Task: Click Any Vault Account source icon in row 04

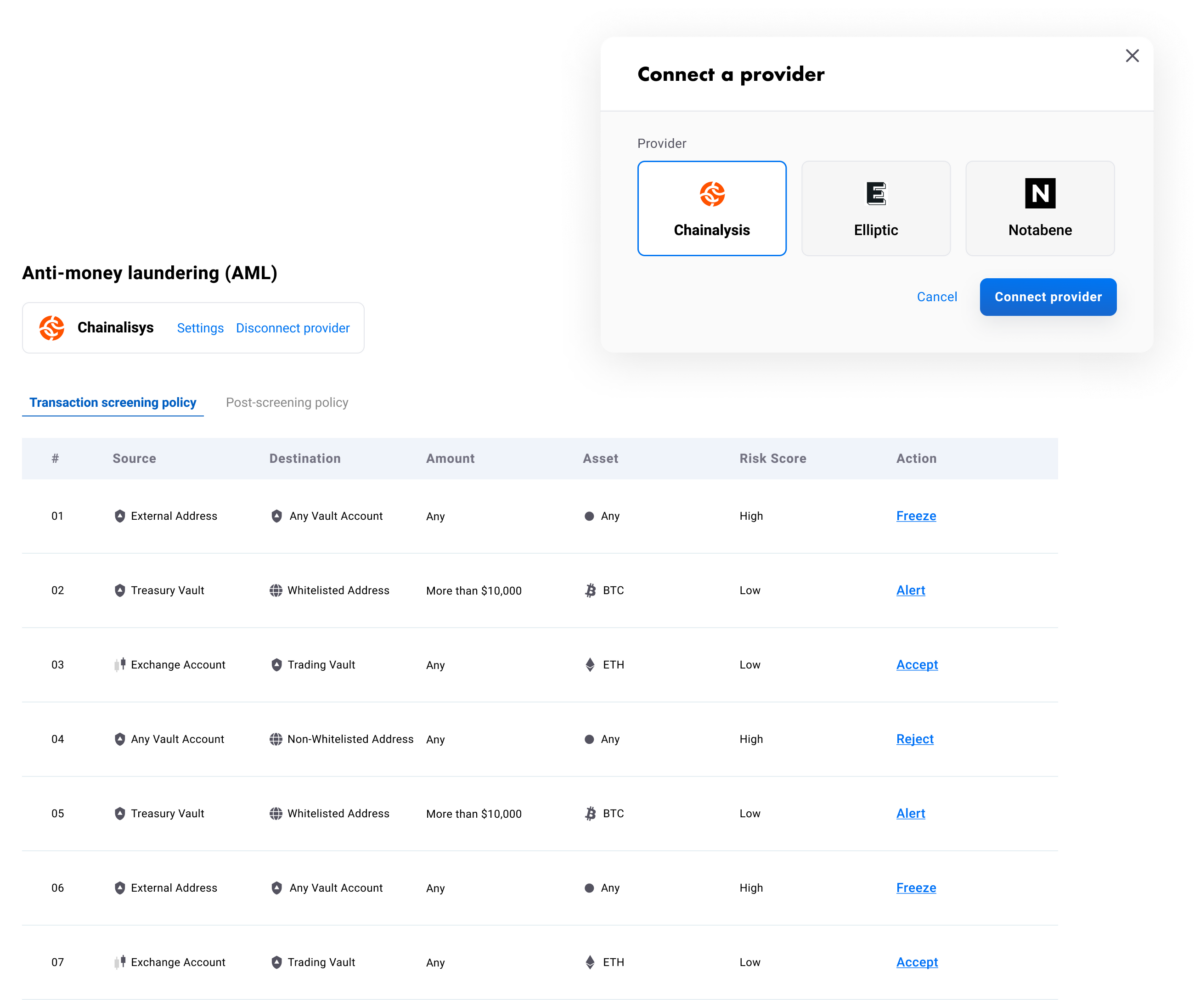Action: [x=120, y=739]
